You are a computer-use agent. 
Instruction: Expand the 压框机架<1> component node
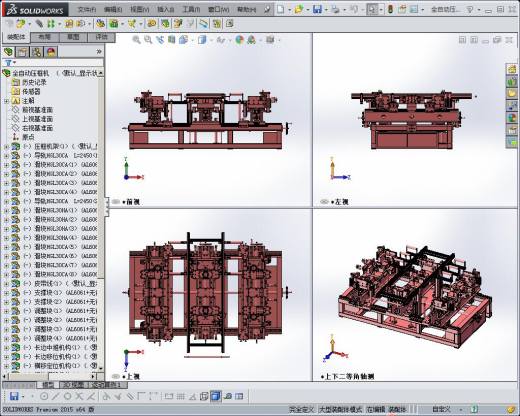(x=6, y=146)
